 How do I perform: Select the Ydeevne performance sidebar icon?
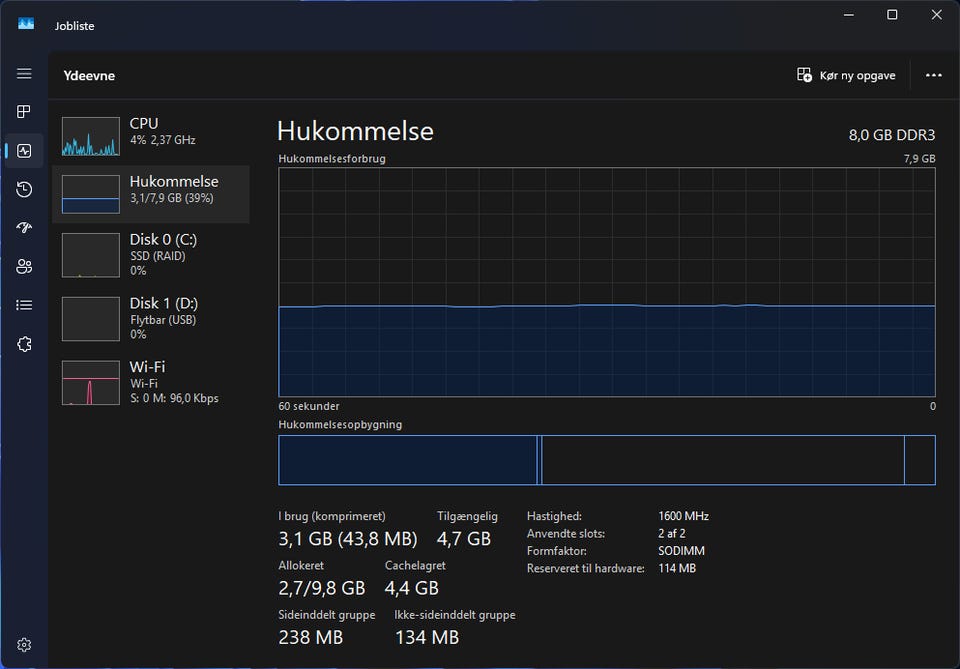24,151
